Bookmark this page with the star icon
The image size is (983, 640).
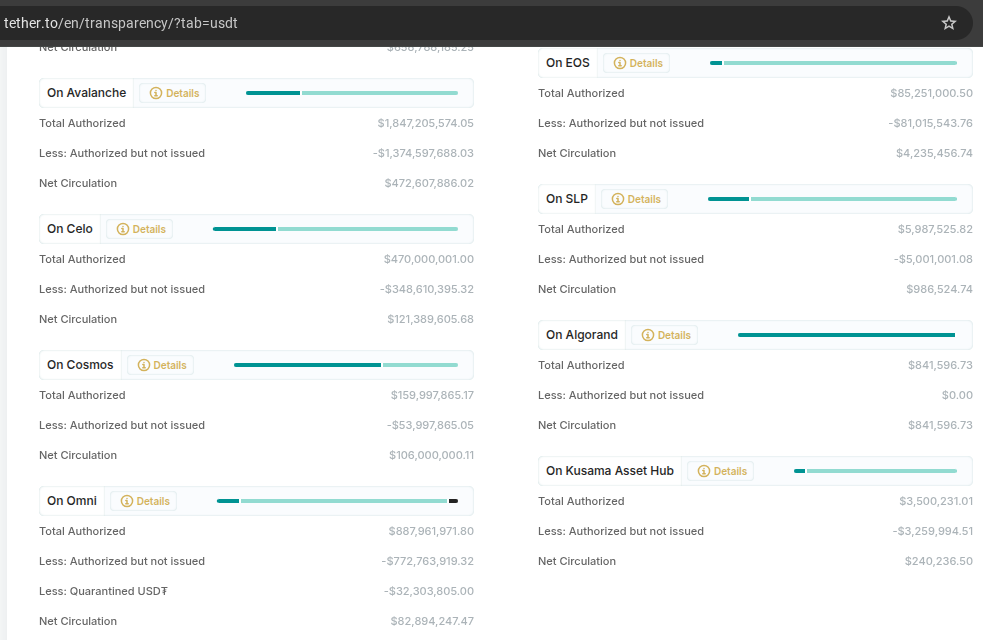pyautogui.click(x=949, y=23)
